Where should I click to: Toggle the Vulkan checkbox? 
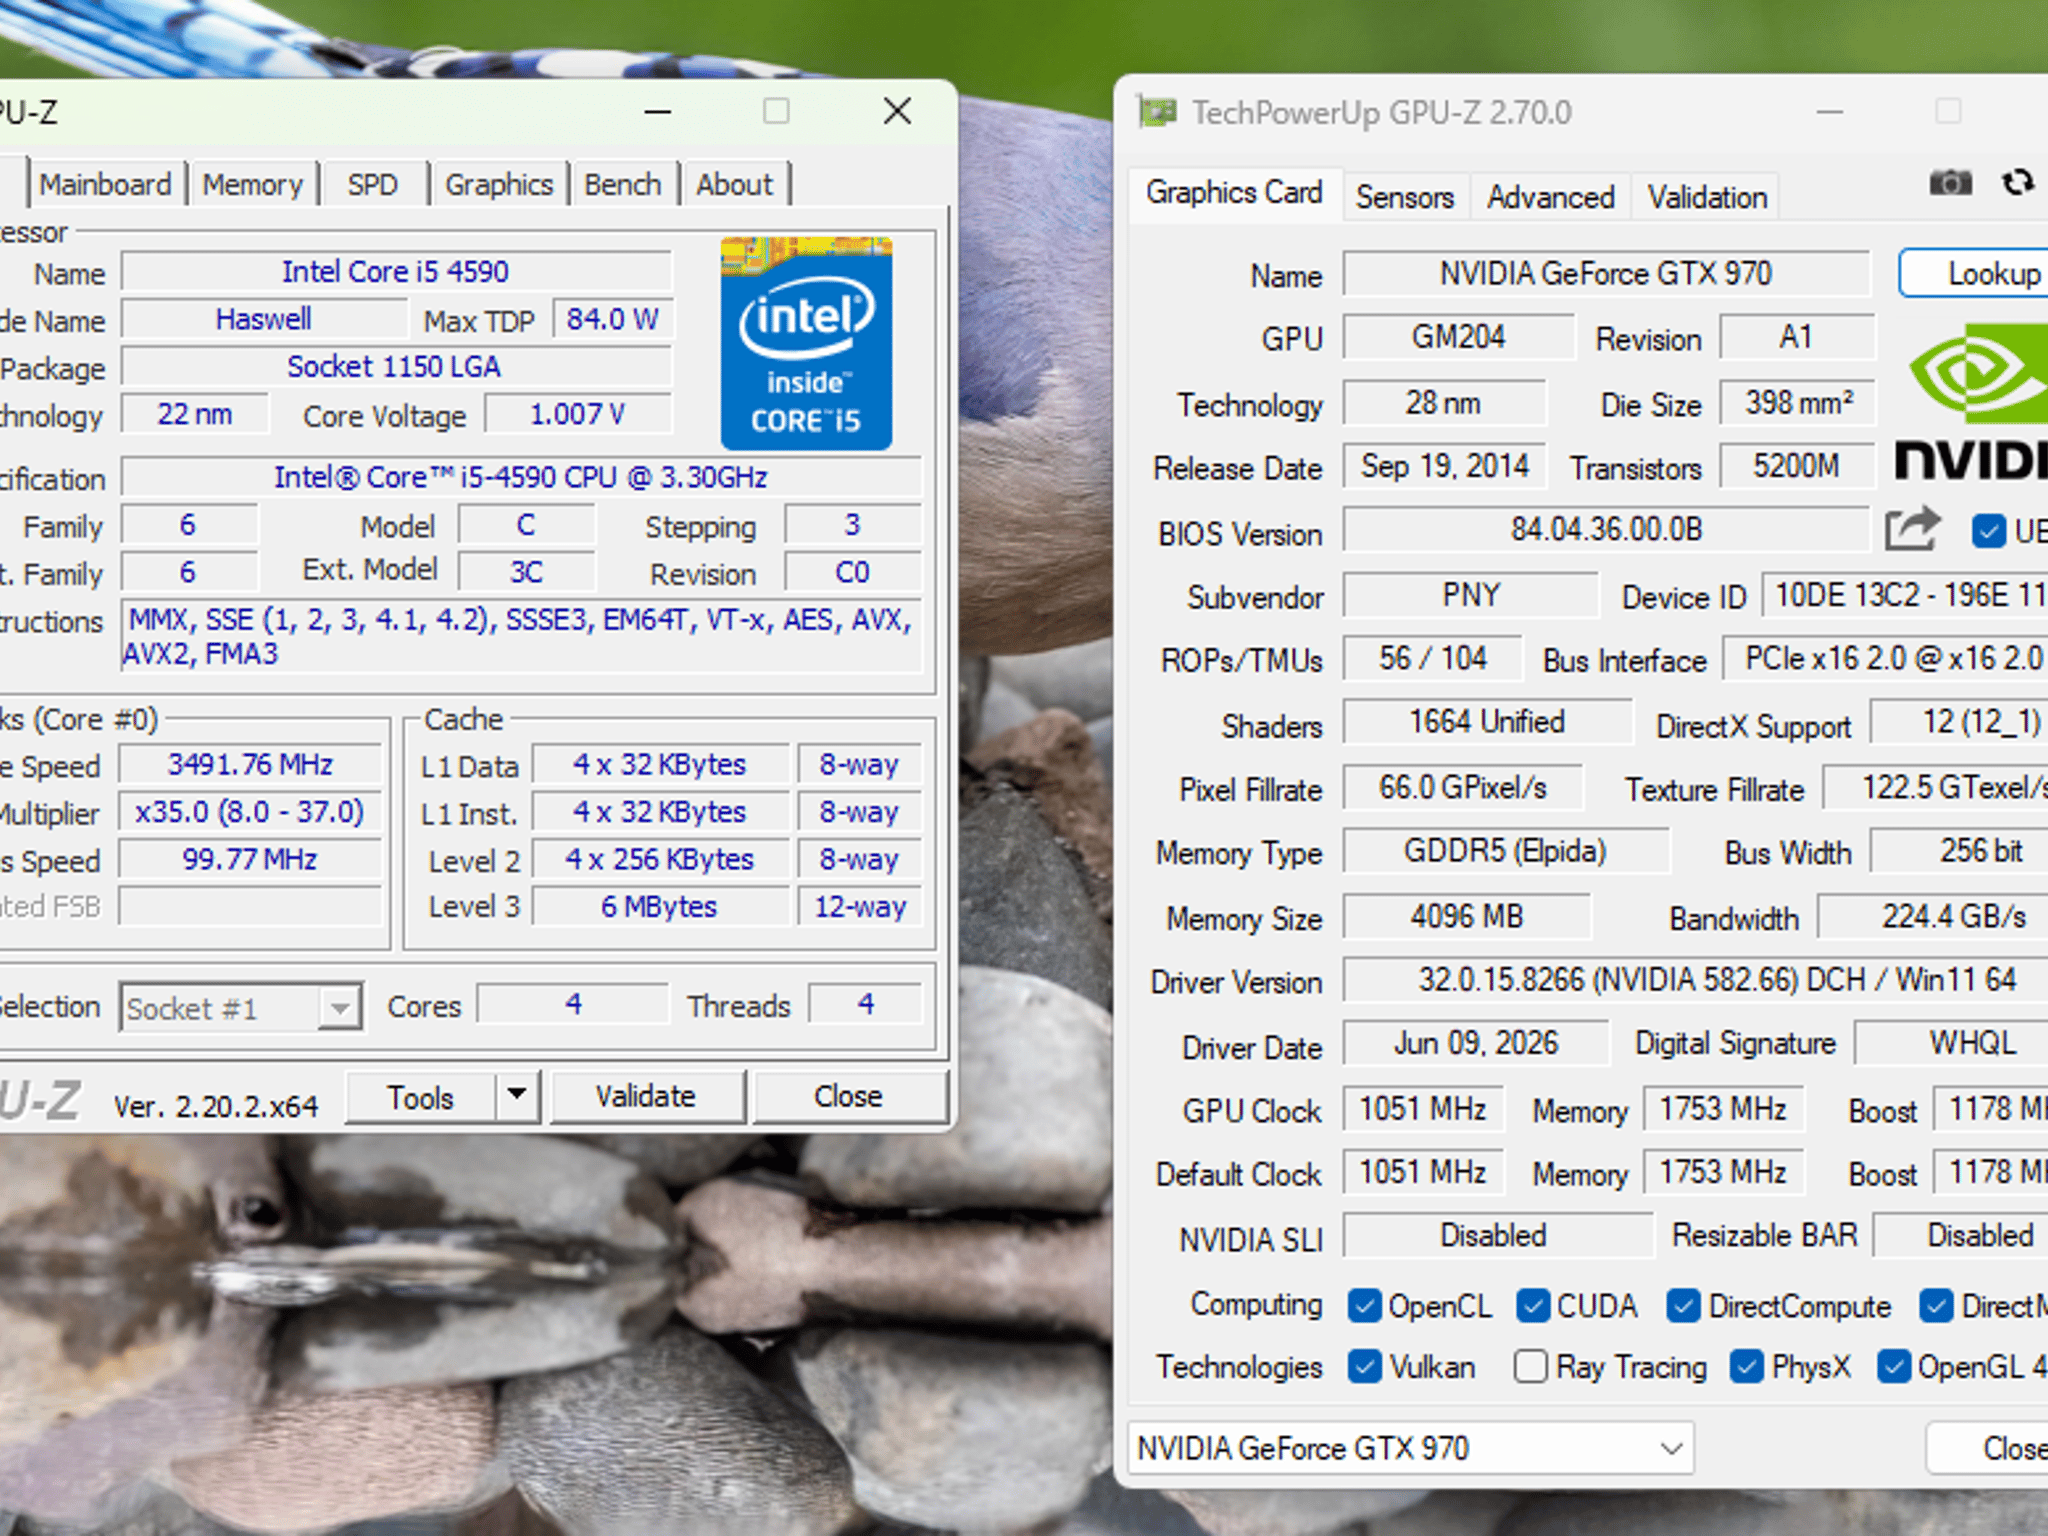[1364, 1366]
